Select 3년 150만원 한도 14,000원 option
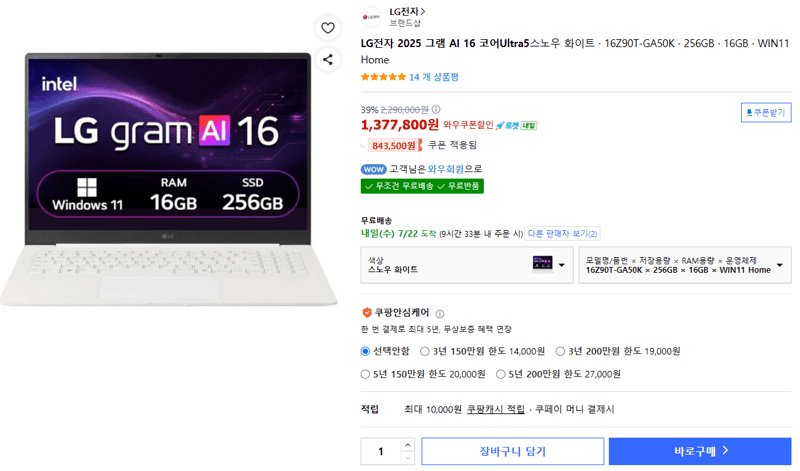Viewport: 800px width, 471px height. click(424, 351)
